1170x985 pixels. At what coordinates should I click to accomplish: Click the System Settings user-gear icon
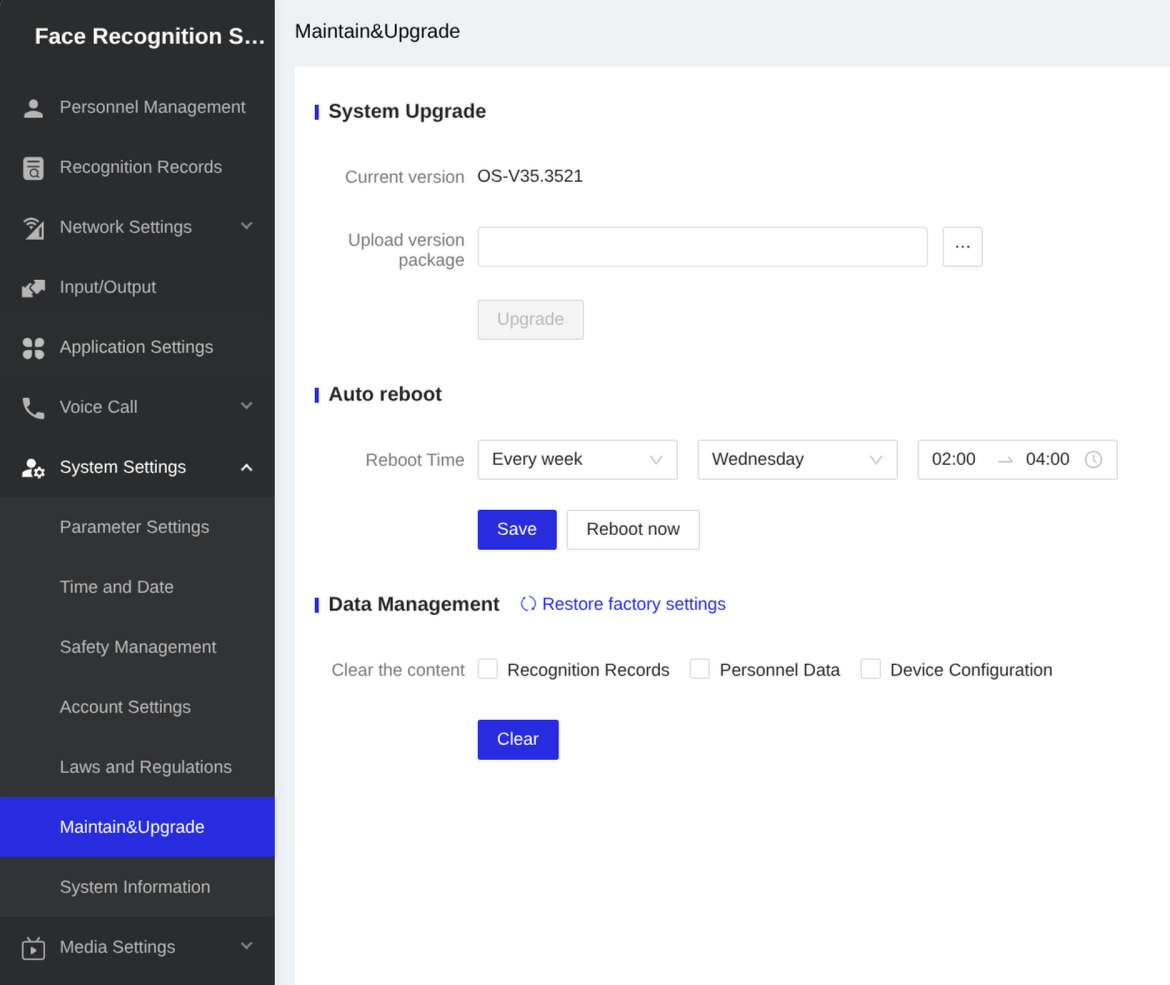(33, 468)
